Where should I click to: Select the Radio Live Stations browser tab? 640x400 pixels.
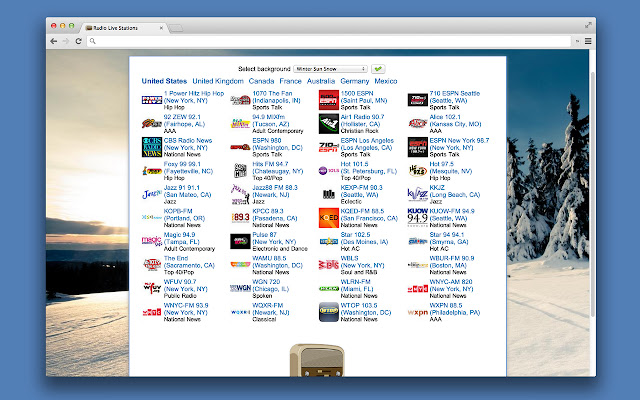(x=123, y=28)
